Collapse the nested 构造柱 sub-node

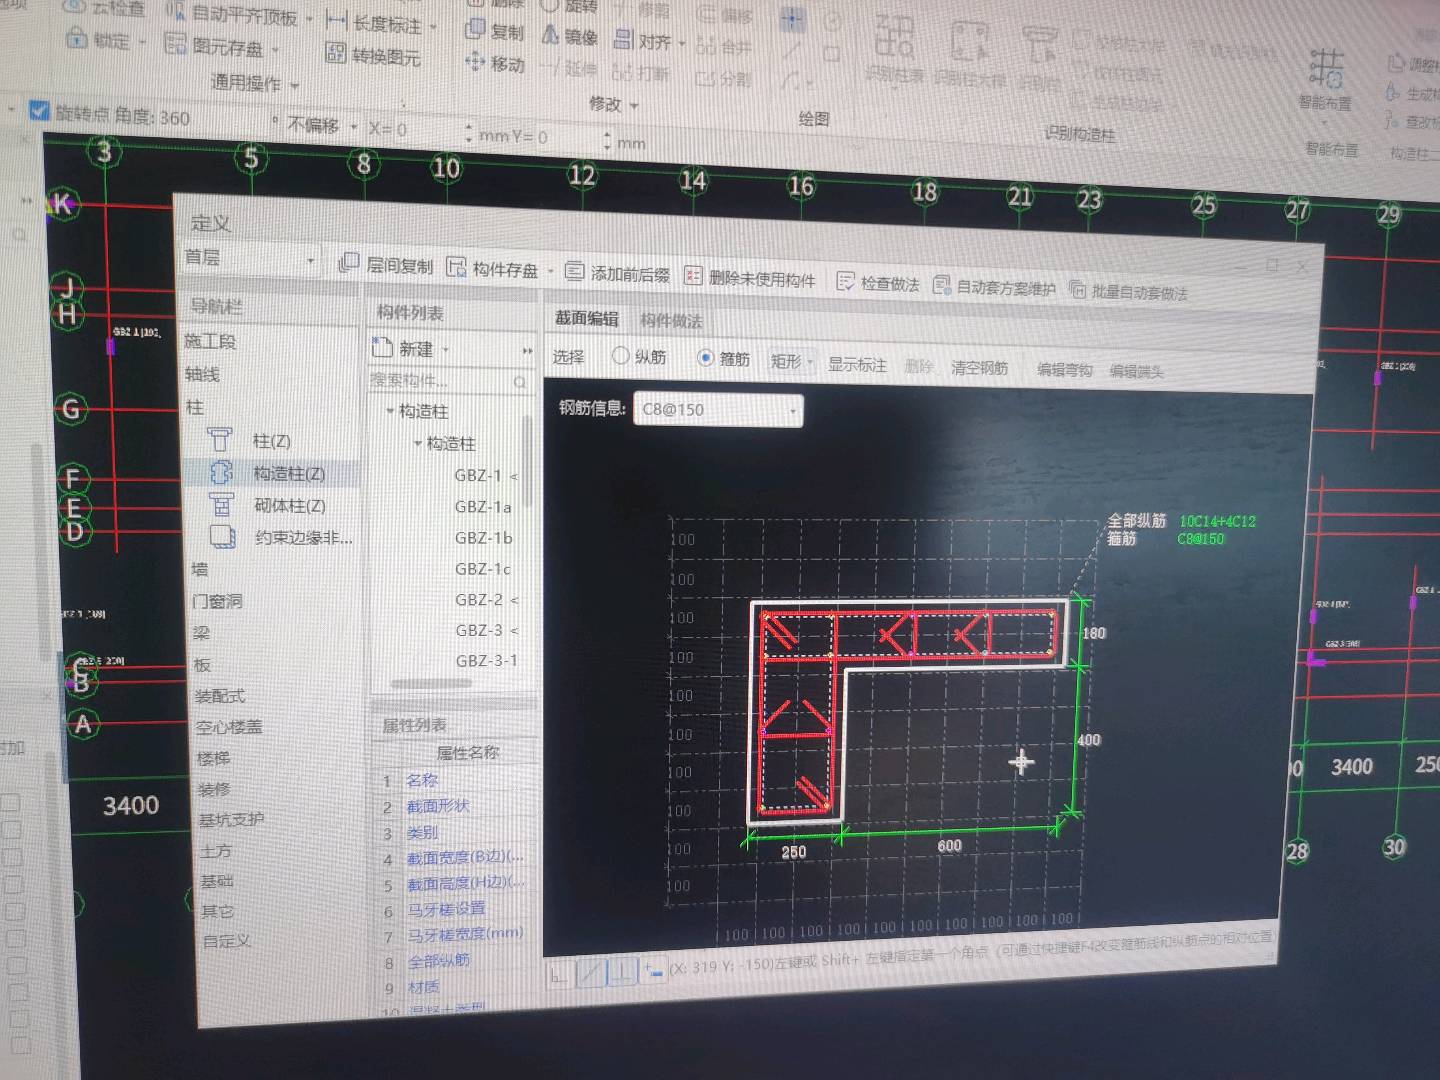click(x=417, y=443)
